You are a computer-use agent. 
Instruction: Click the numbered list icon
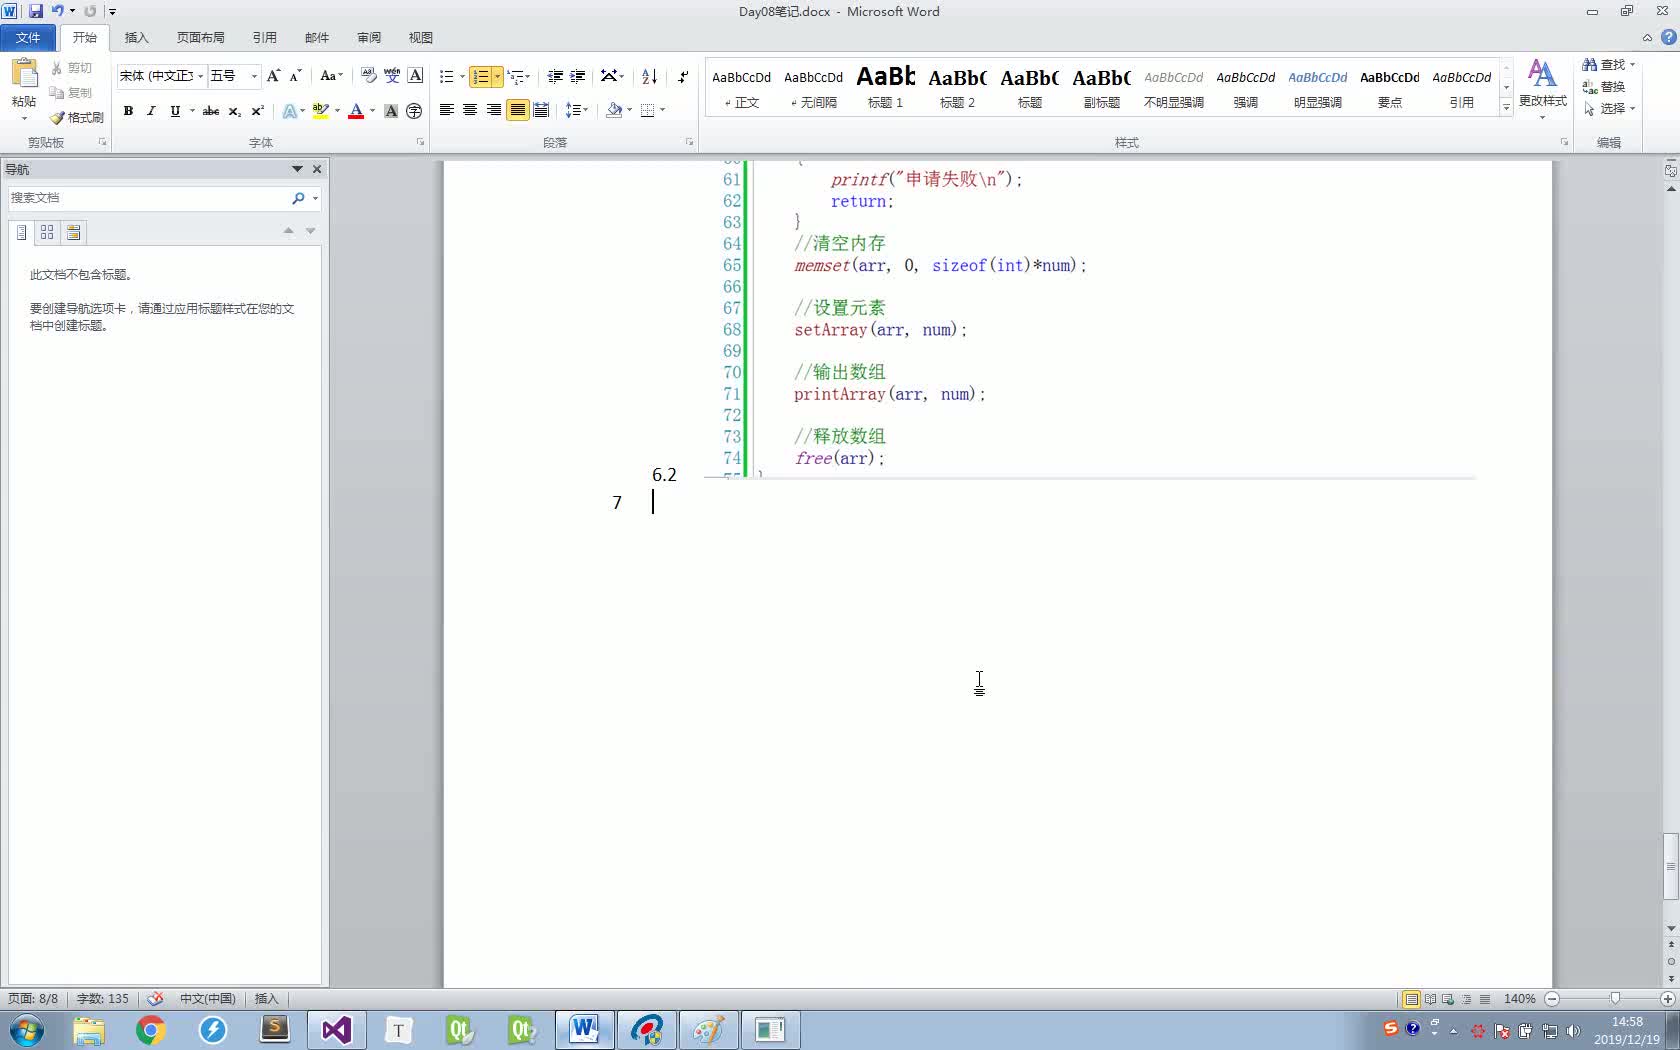[481, 76]
